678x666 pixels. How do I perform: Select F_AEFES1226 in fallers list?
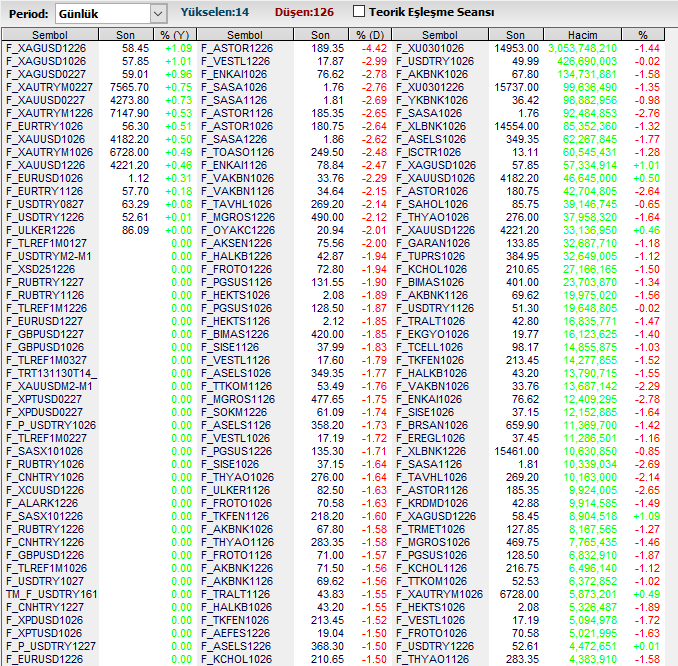(x=235, y=633)
